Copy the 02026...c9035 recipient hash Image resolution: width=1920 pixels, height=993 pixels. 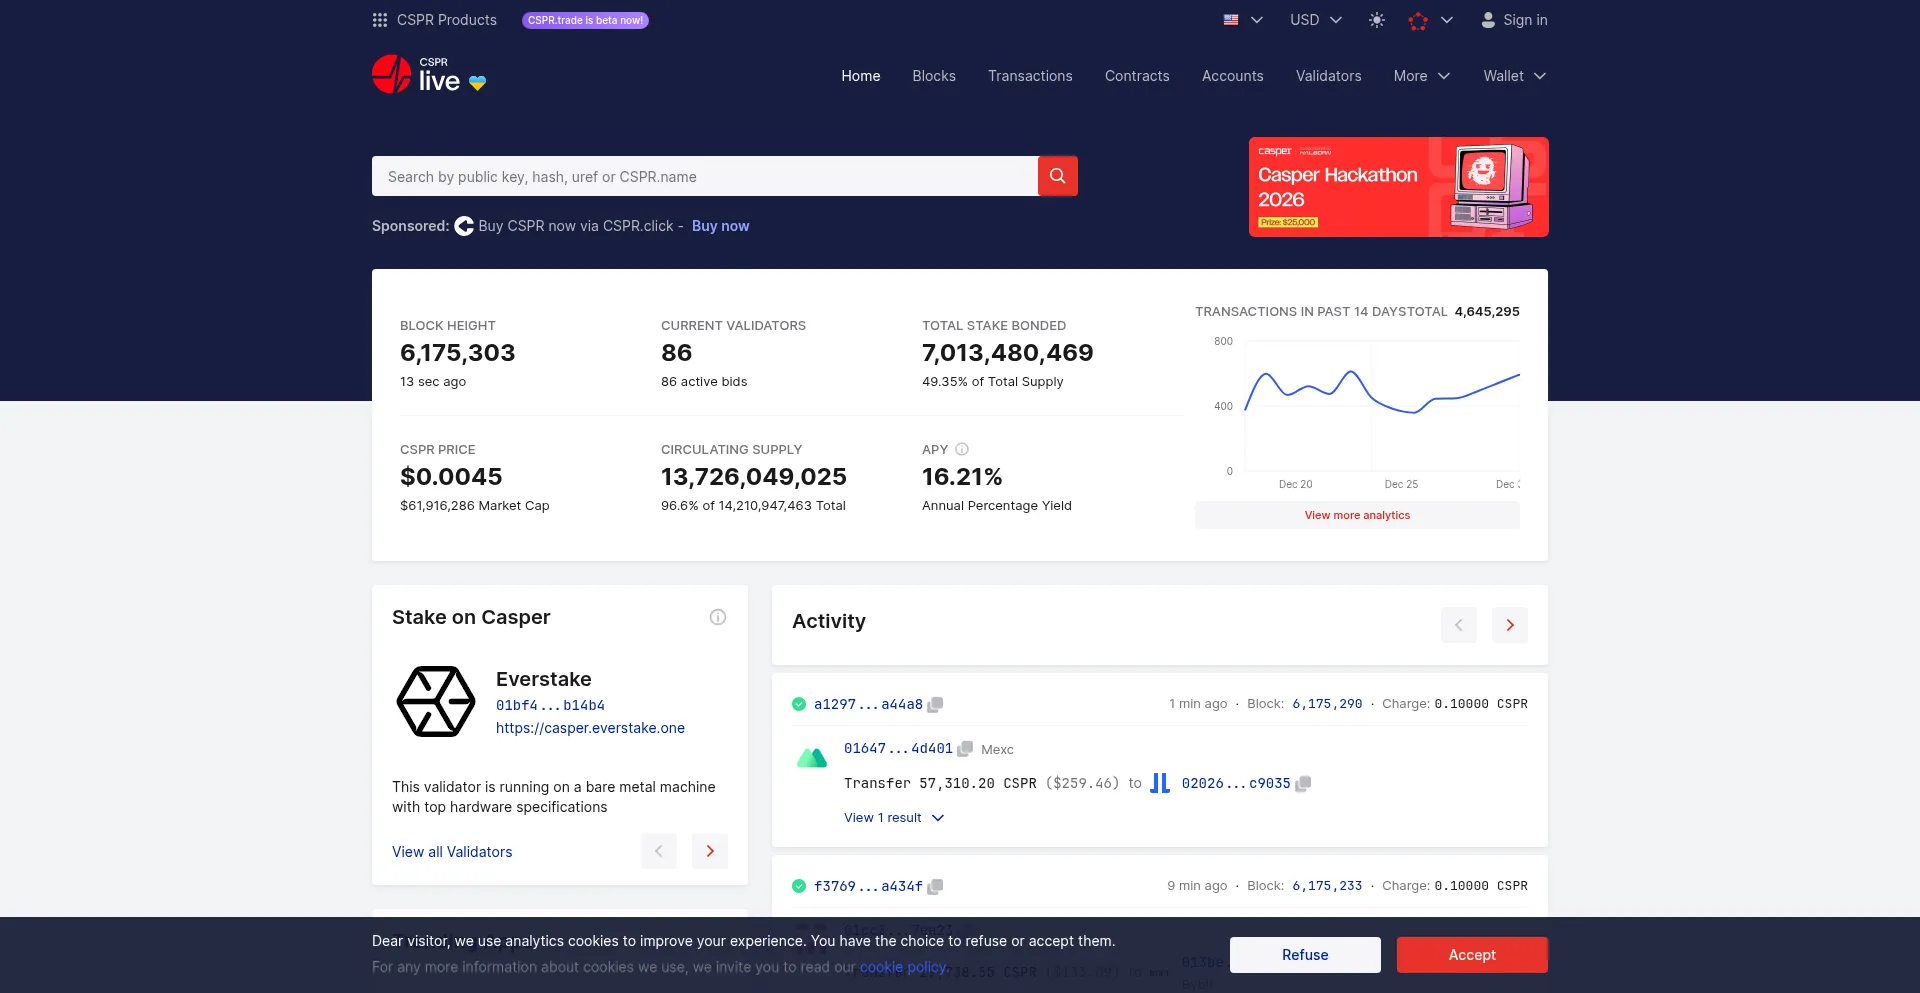click(1303, 784)
